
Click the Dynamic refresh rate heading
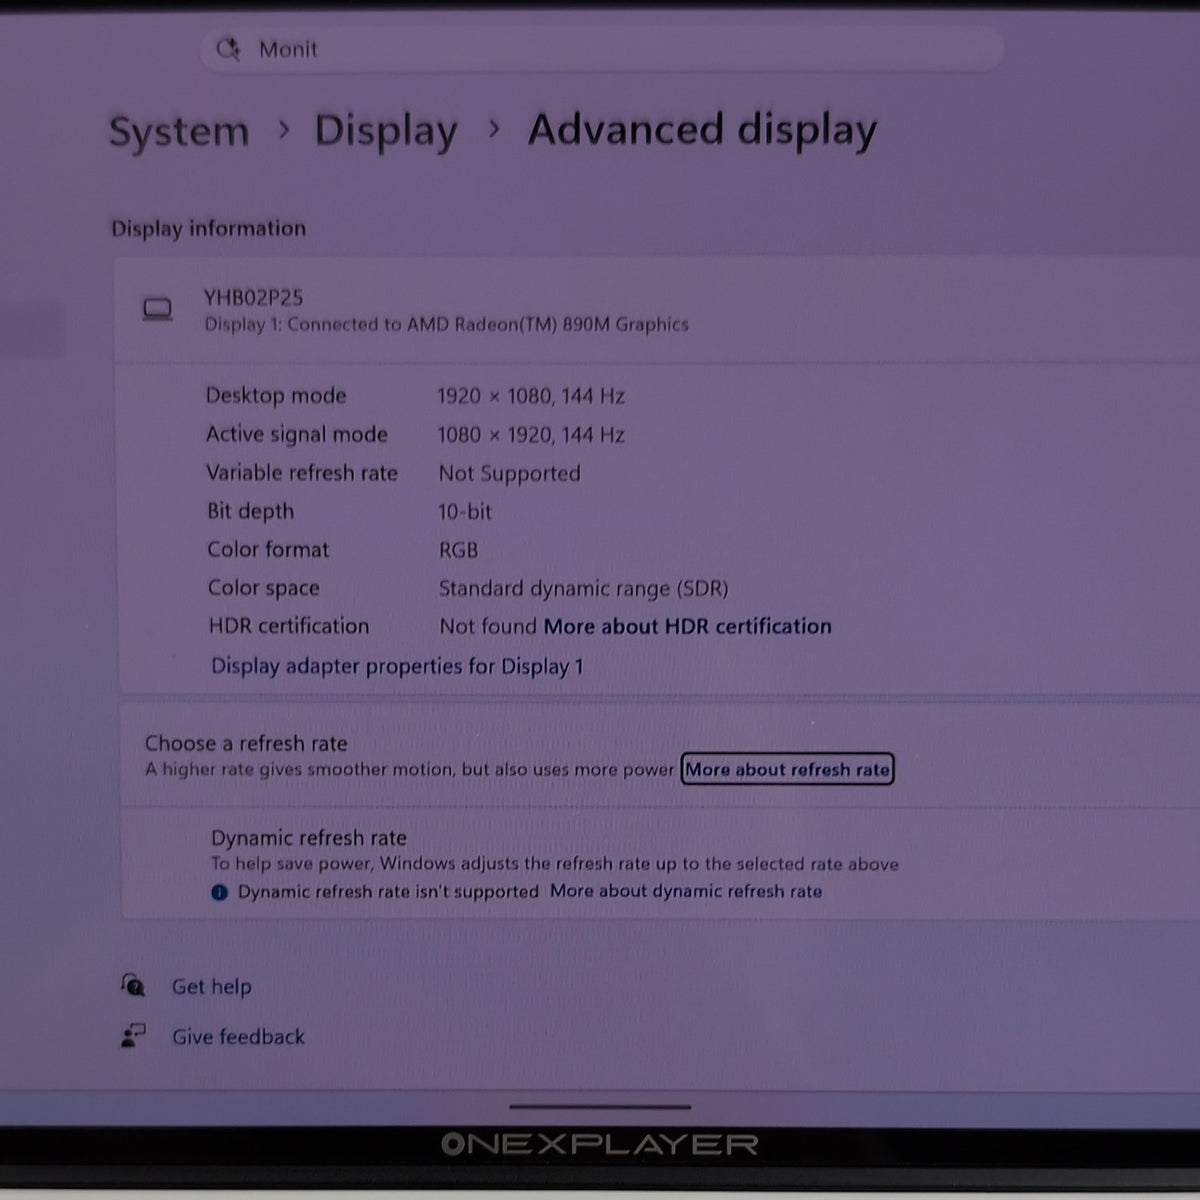click(309, 838)
